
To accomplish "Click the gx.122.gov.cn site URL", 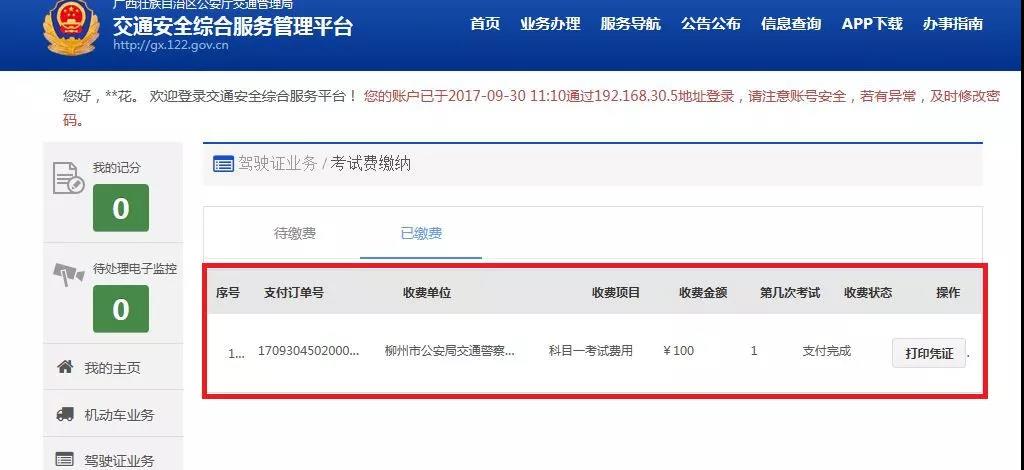I will pyautogui.click(x=170, y=45).
